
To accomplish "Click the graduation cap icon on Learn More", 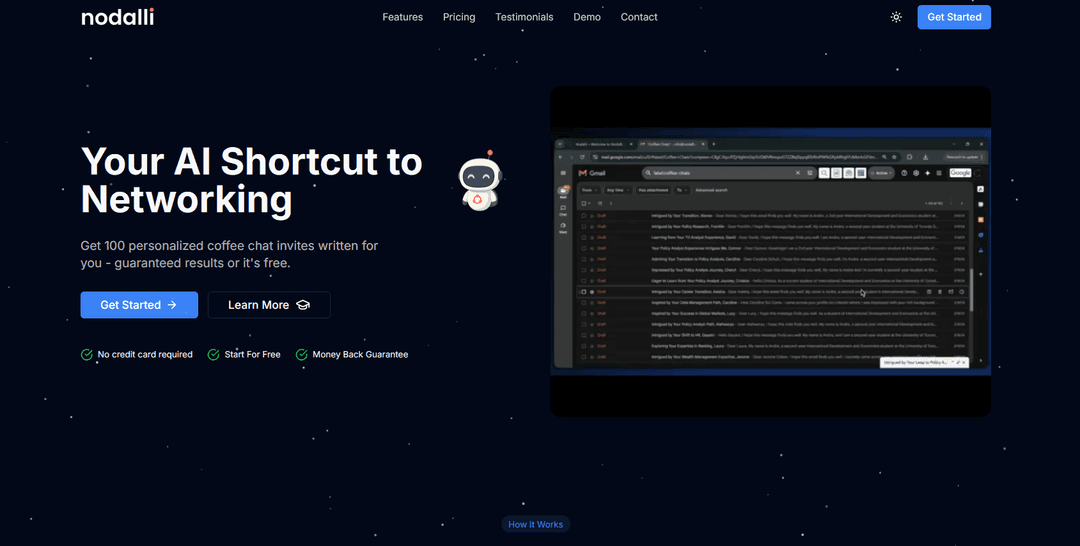I will tap(303, 305).
